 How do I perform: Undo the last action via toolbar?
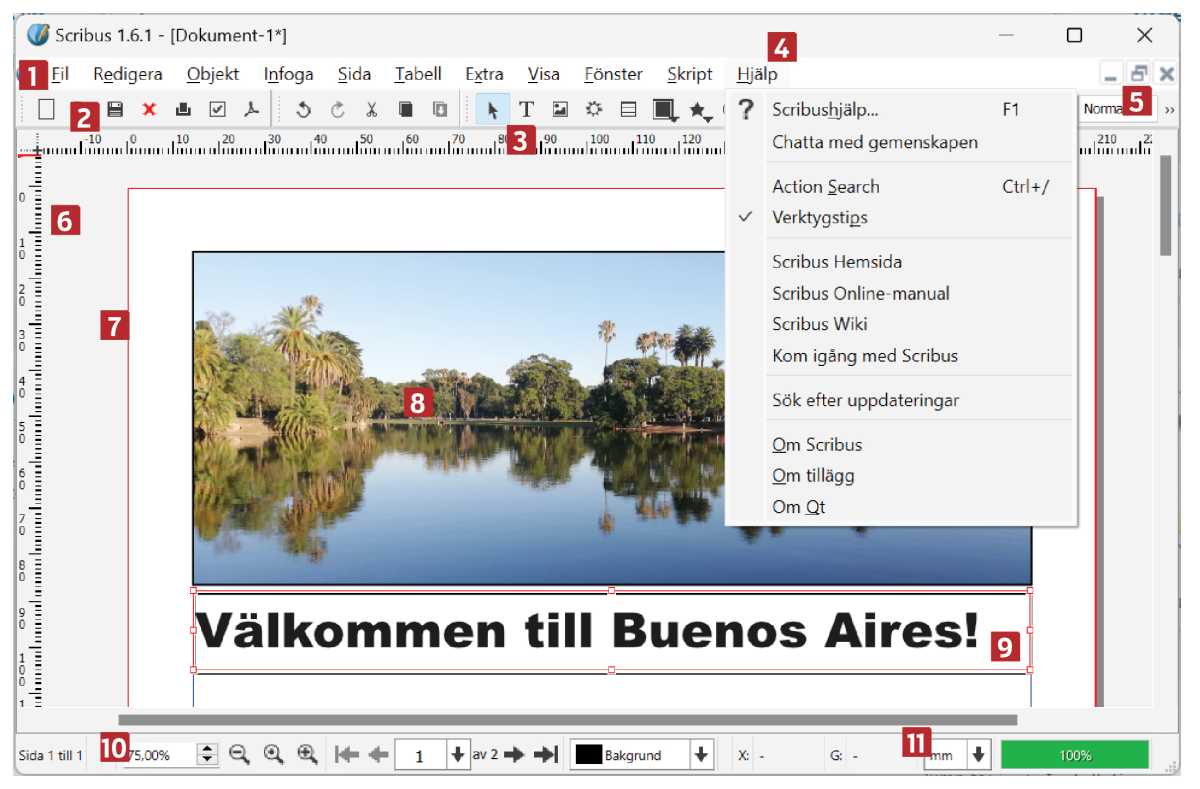click(x=304, y=109)
